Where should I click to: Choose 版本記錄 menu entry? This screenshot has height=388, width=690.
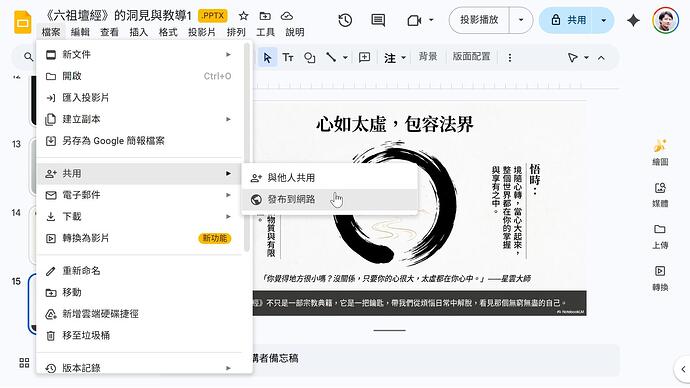pyautogui.click(x=139, y=368)
